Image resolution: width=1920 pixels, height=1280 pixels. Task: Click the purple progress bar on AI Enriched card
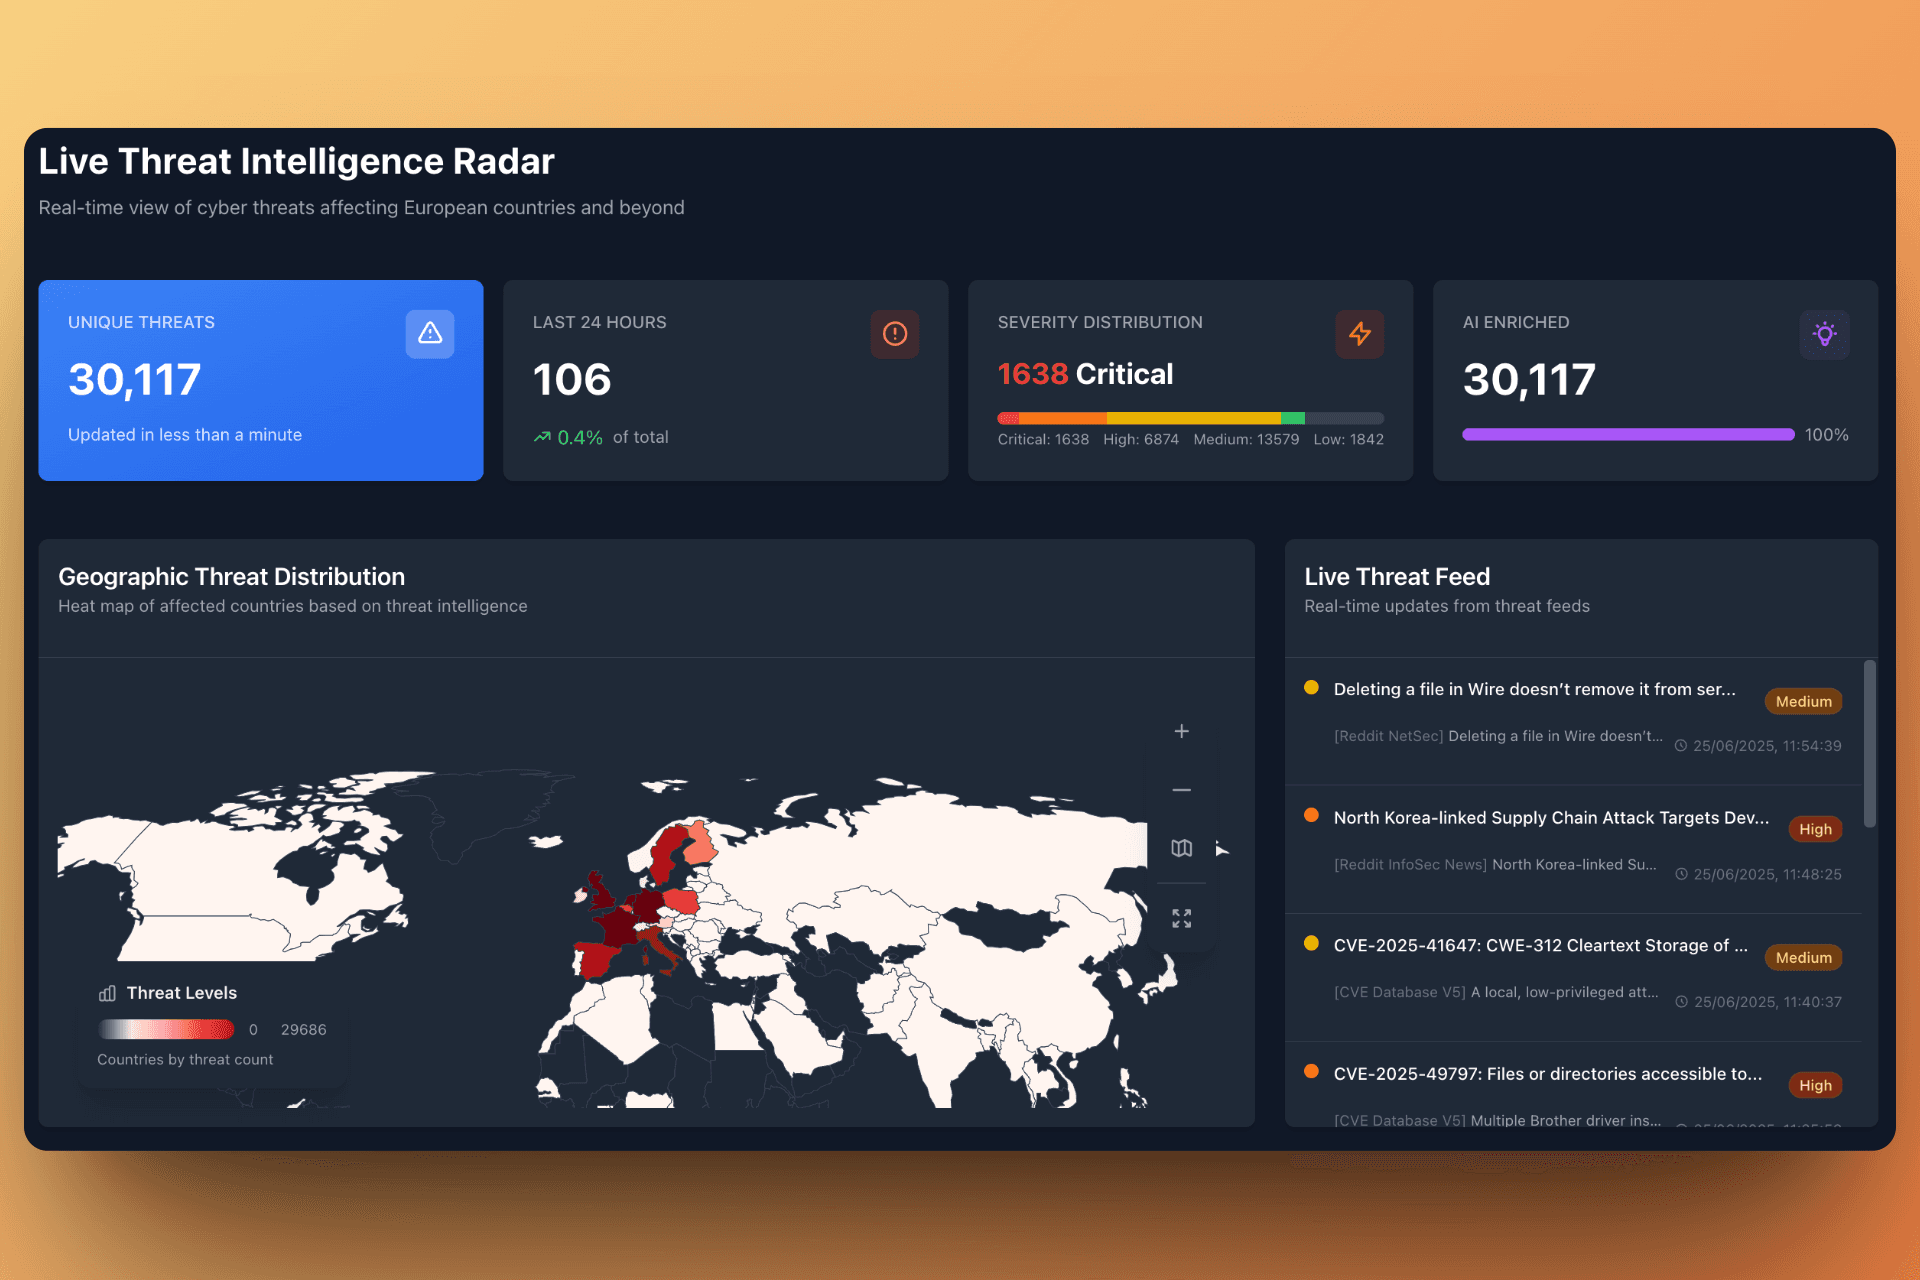click(x=1627, y=434)
